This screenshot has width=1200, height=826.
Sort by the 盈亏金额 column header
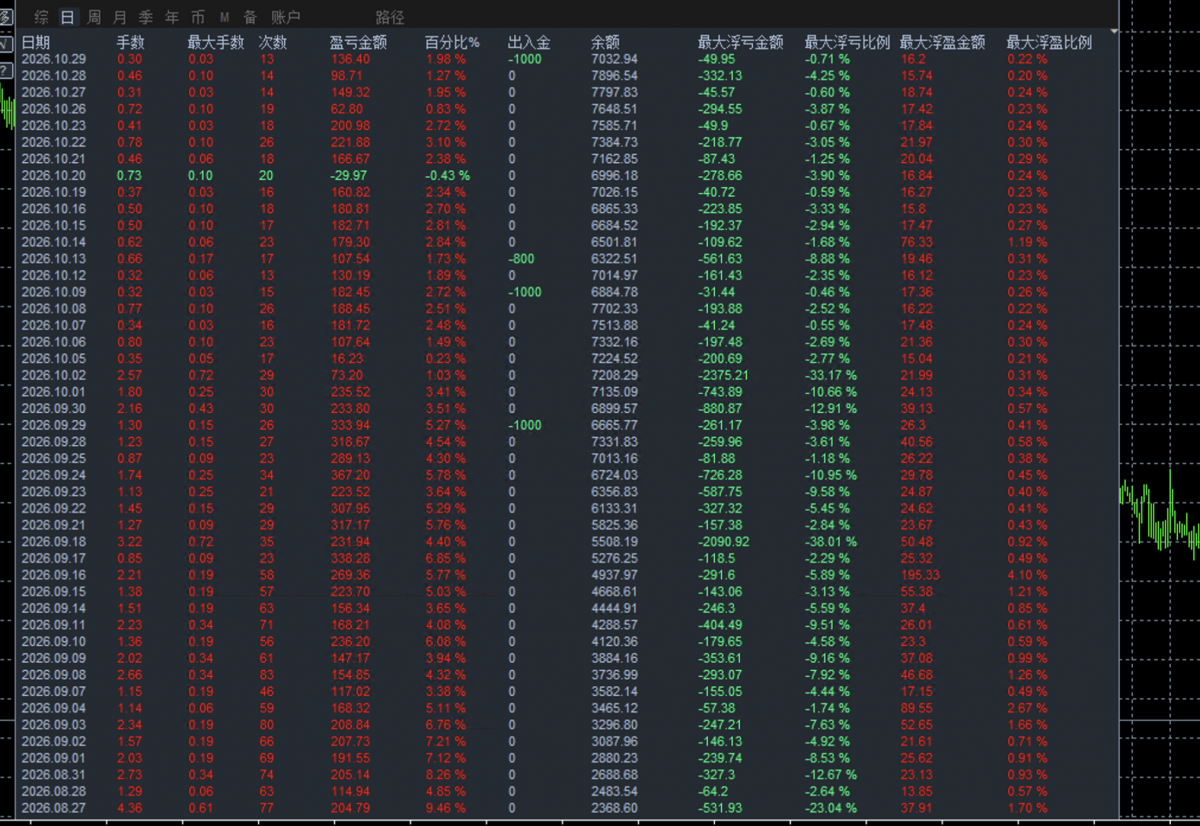359,42
